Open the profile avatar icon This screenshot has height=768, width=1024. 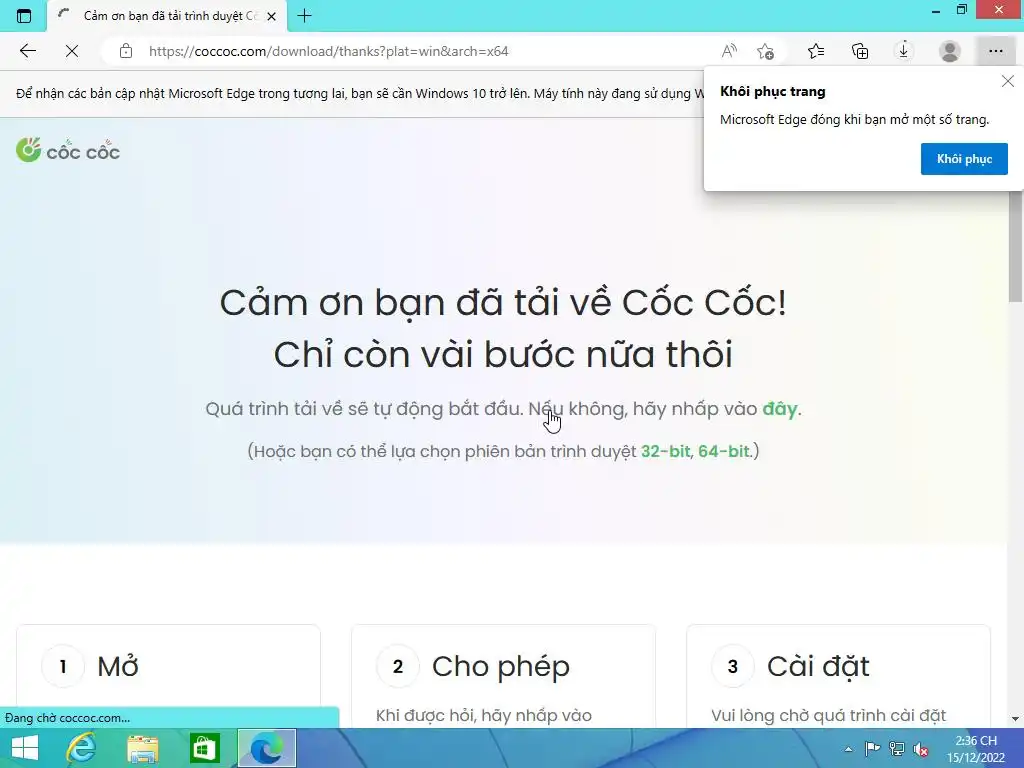(x=950, y=51)
